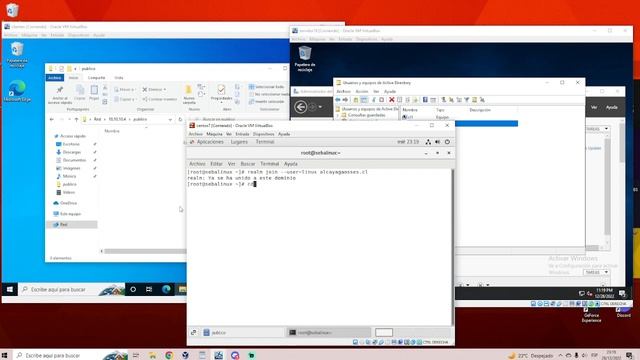Click Cambiar nombre in the ribbon

[160, 99]
